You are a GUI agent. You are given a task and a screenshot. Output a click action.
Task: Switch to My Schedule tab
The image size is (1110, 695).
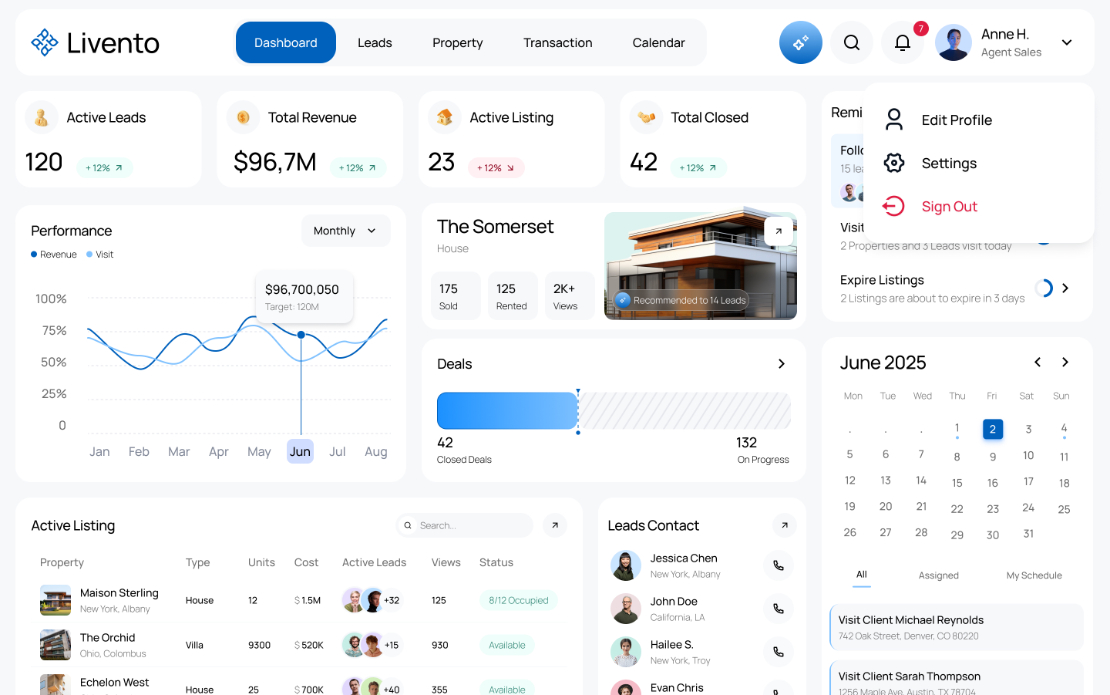pos(1034,575)
